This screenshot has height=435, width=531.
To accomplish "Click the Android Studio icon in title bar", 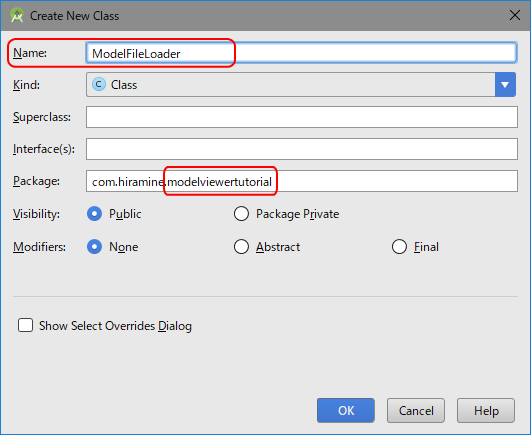I will 17,16.
